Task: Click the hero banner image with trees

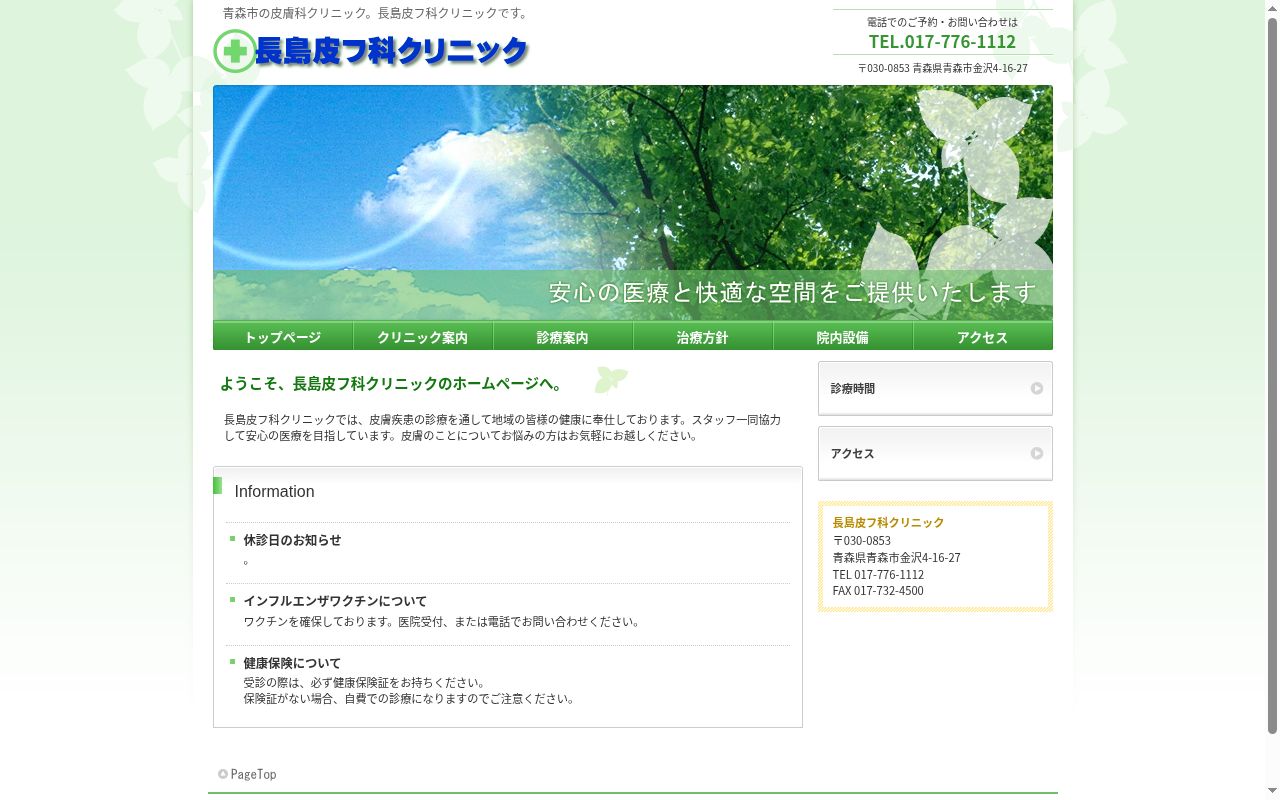Action: pos(633,202)
